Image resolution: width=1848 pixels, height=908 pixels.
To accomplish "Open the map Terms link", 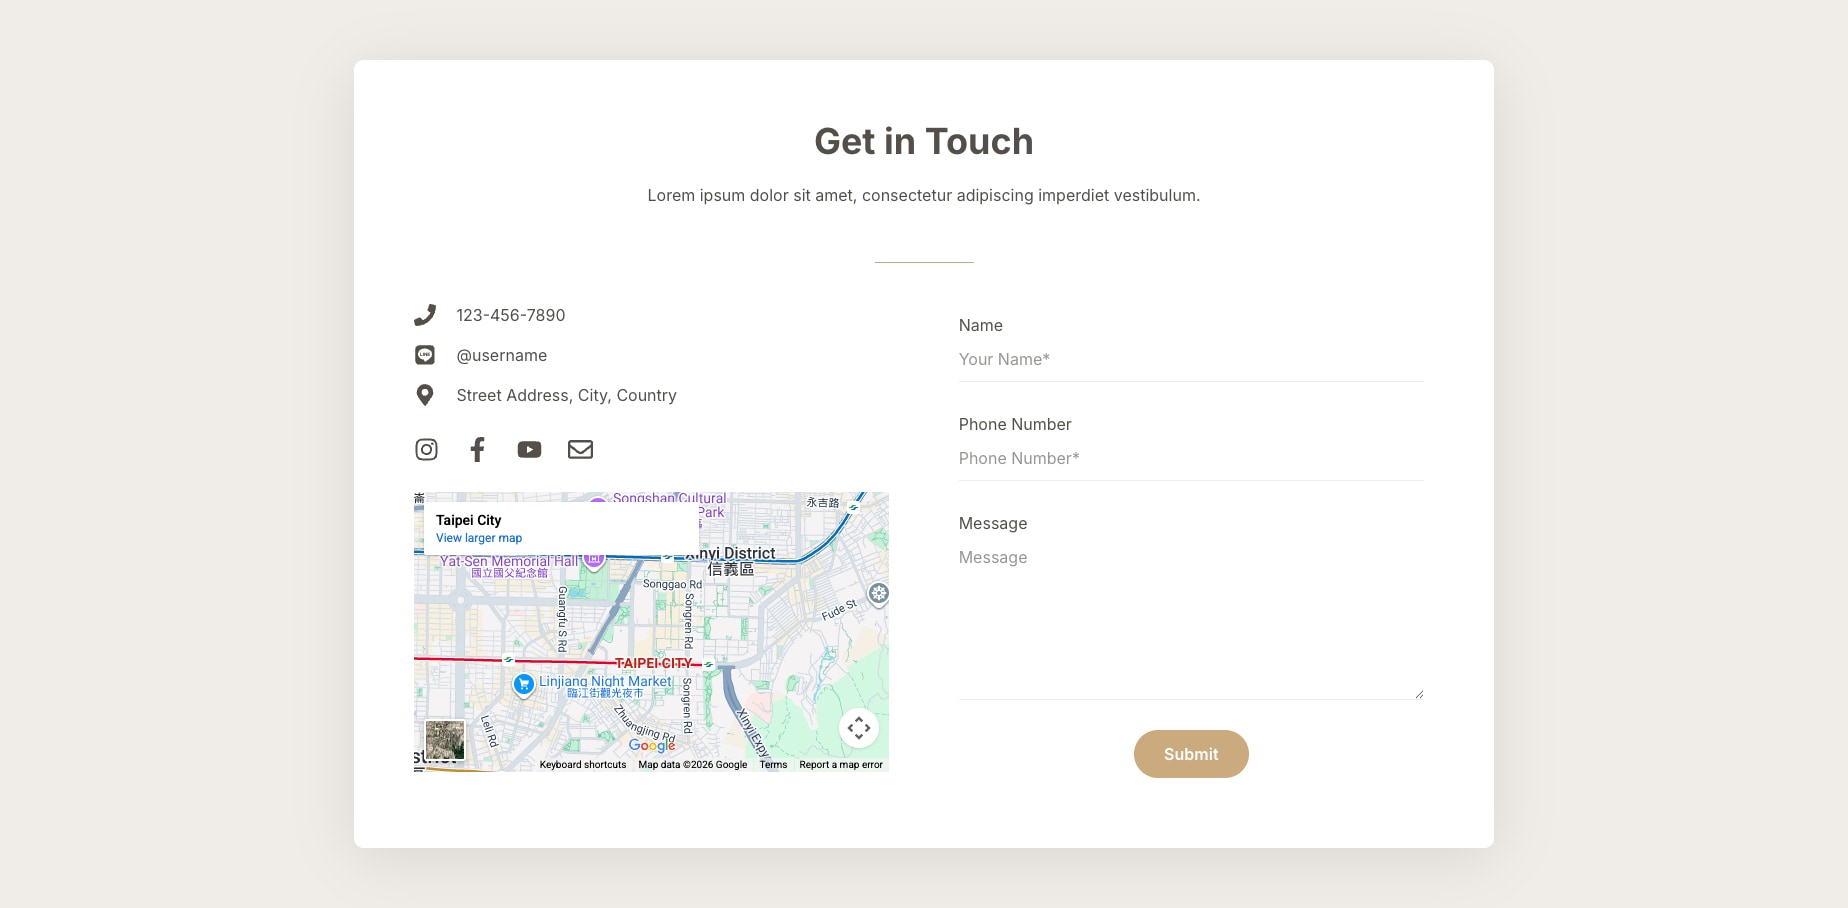I will point(773,765).
